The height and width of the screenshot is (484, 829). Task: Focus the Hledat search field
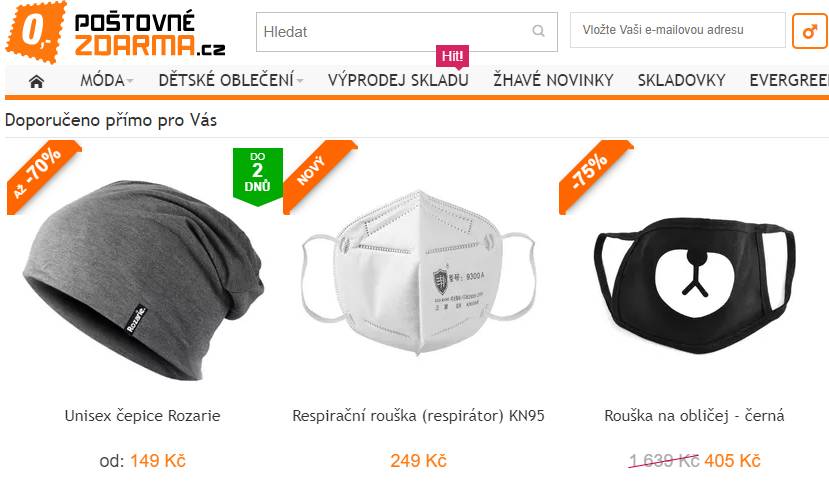(x=407, y=32)
